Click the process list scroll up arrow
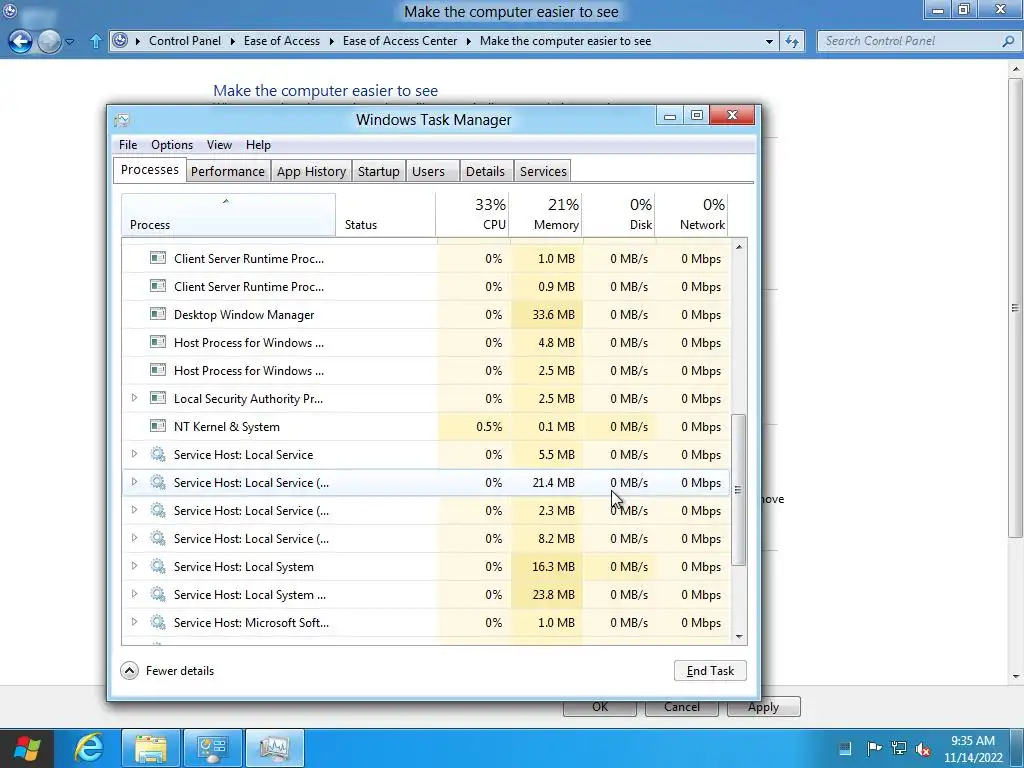The height and width of the screenshot is (768, 1024). (x=739, y=247)
